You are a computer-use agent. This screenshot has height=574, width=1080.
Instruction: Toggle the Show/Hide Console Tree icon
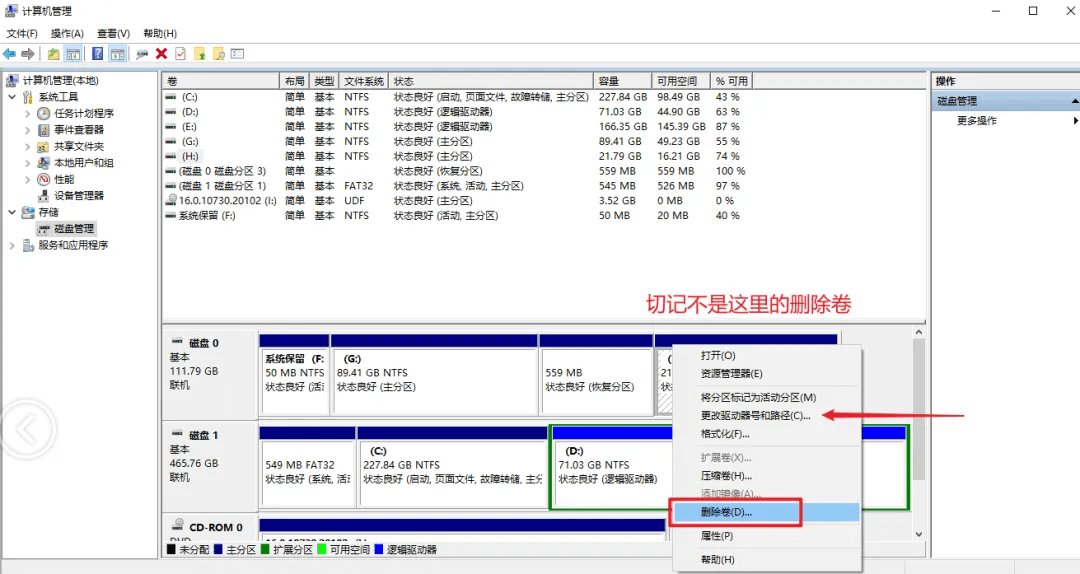click(73, 54)
